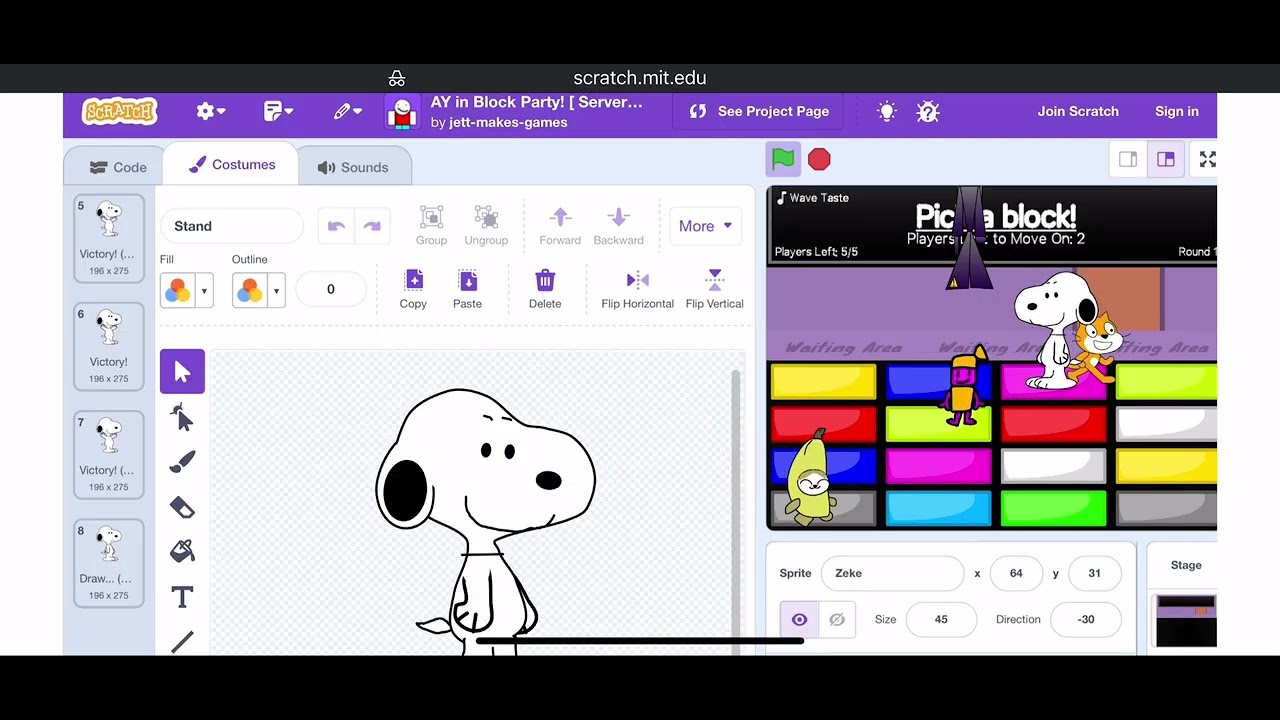Enter full screen stage mode
The width and height of the screenshot is (1280, 720).
coord(1207,159)
